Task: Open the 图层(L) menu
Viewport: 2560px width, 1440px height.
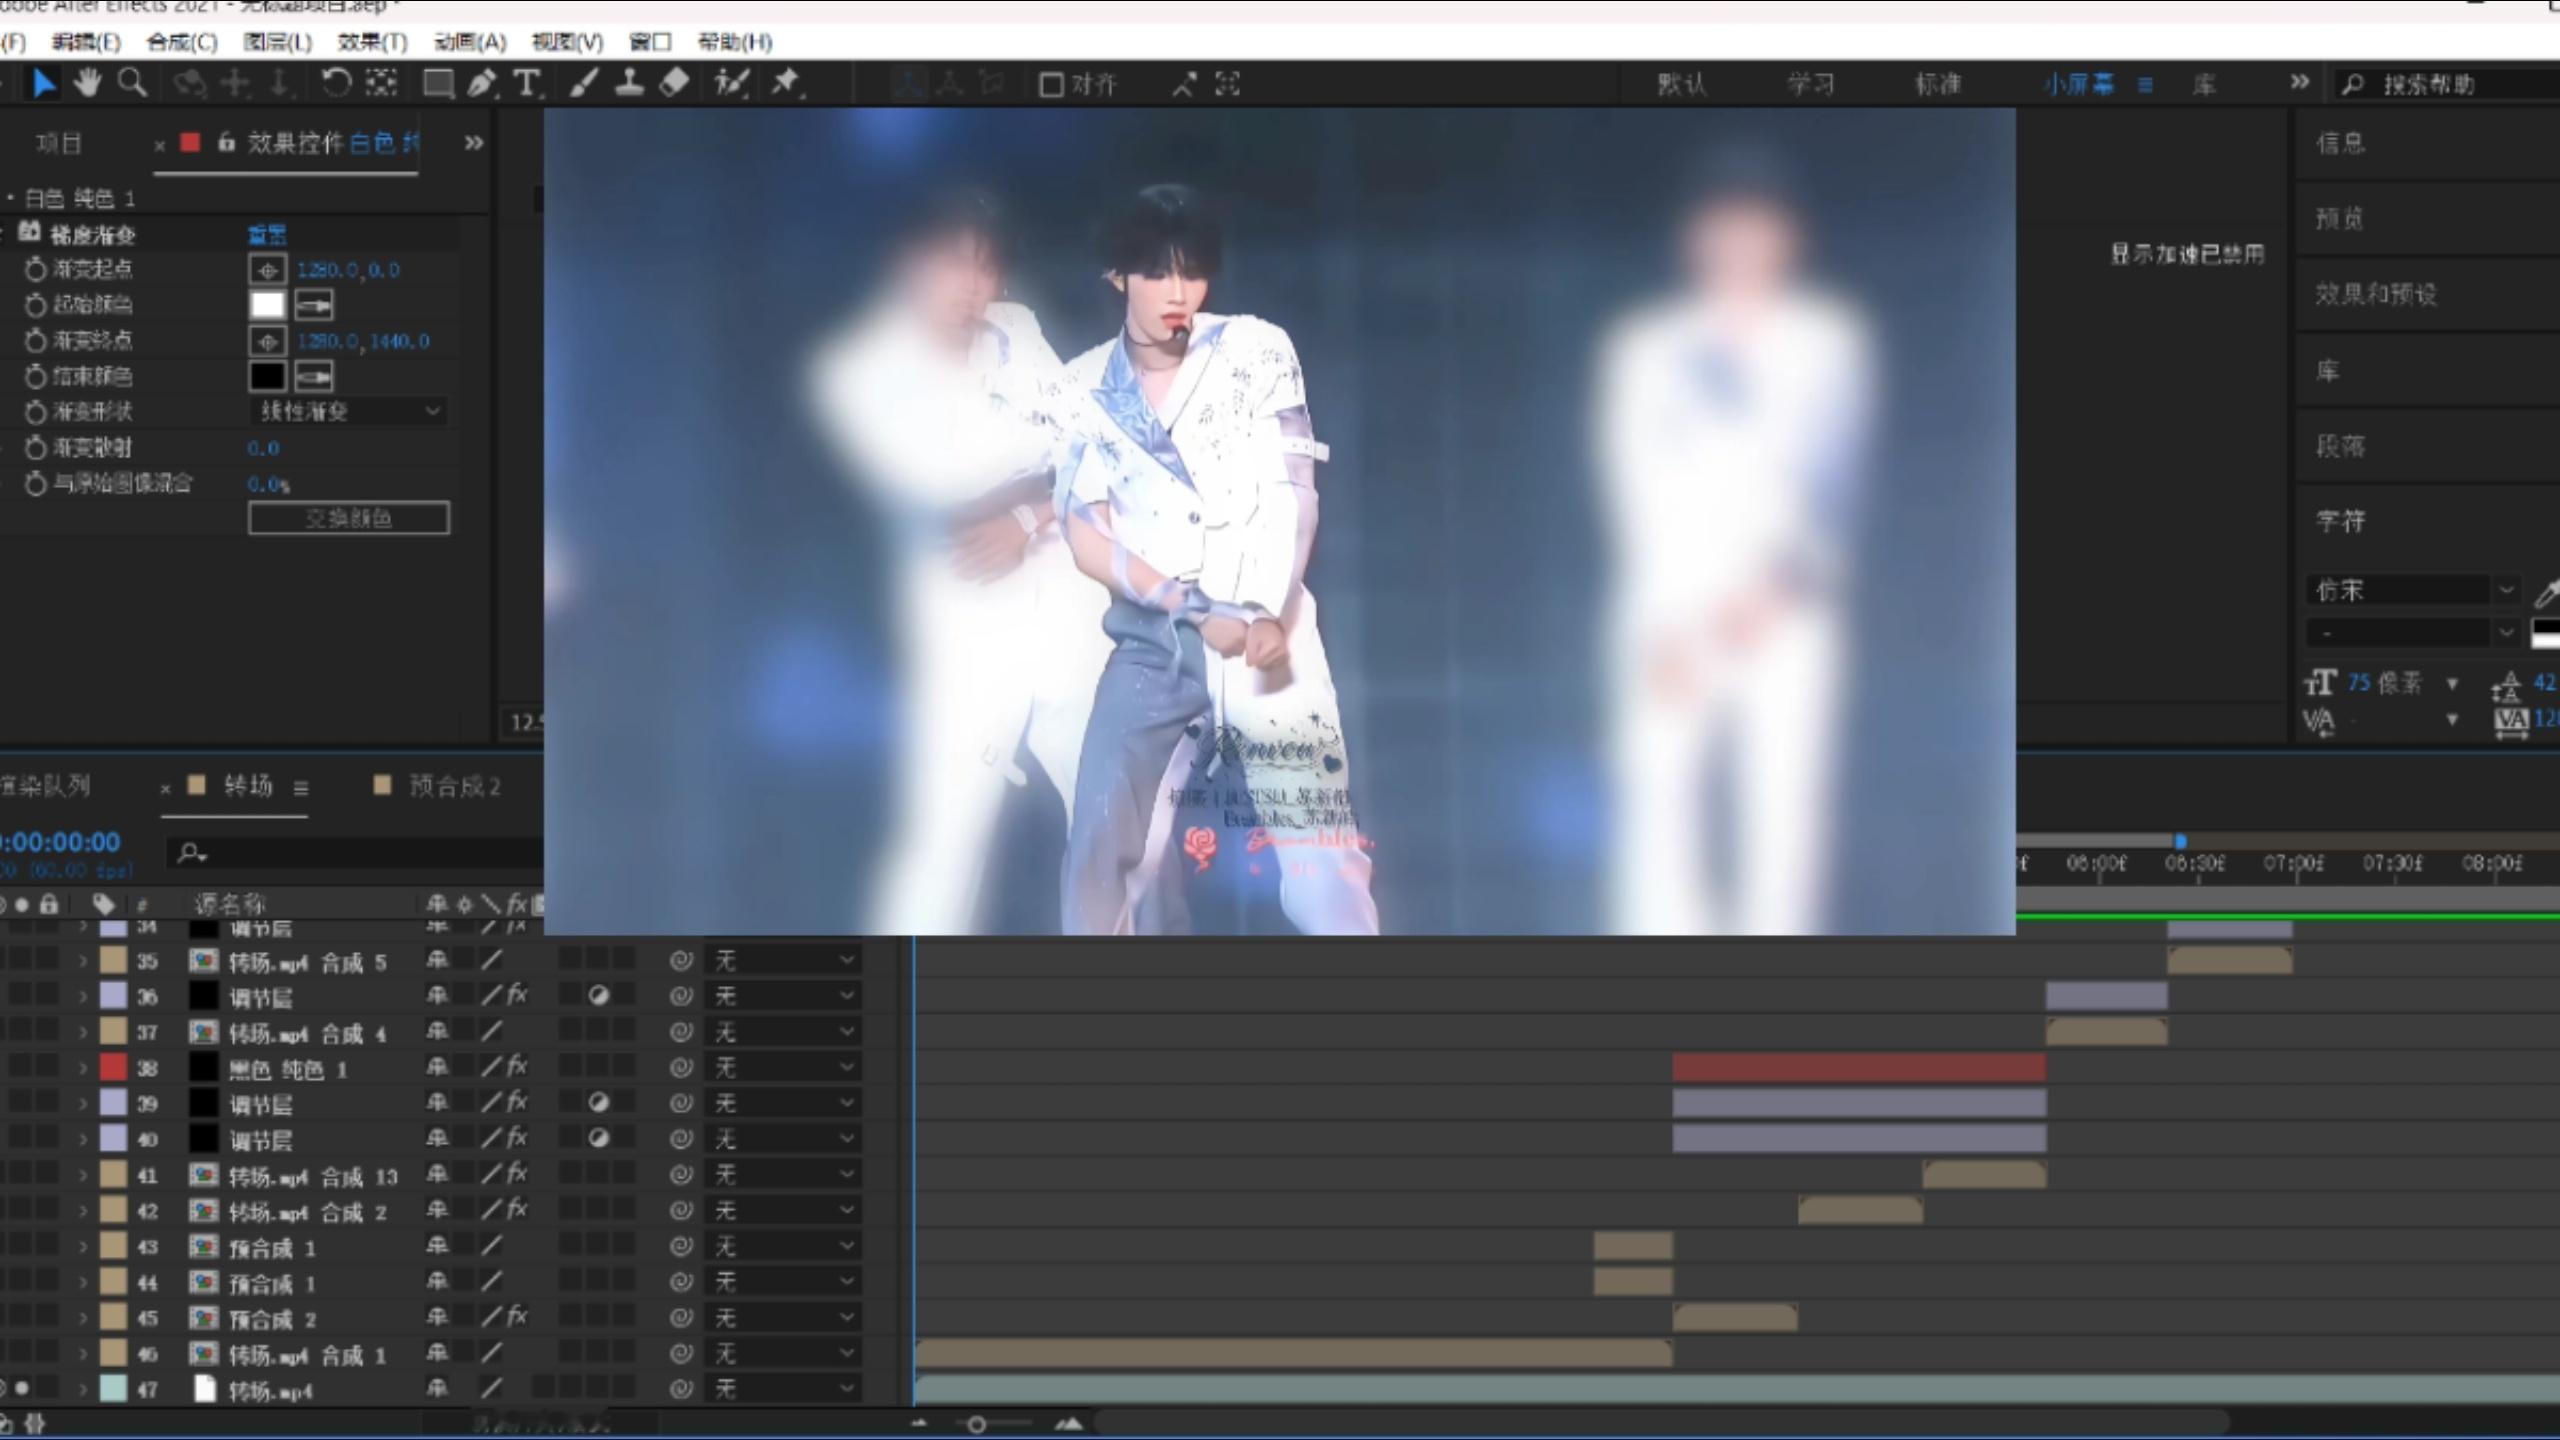Action: click(x=277, y=42)
